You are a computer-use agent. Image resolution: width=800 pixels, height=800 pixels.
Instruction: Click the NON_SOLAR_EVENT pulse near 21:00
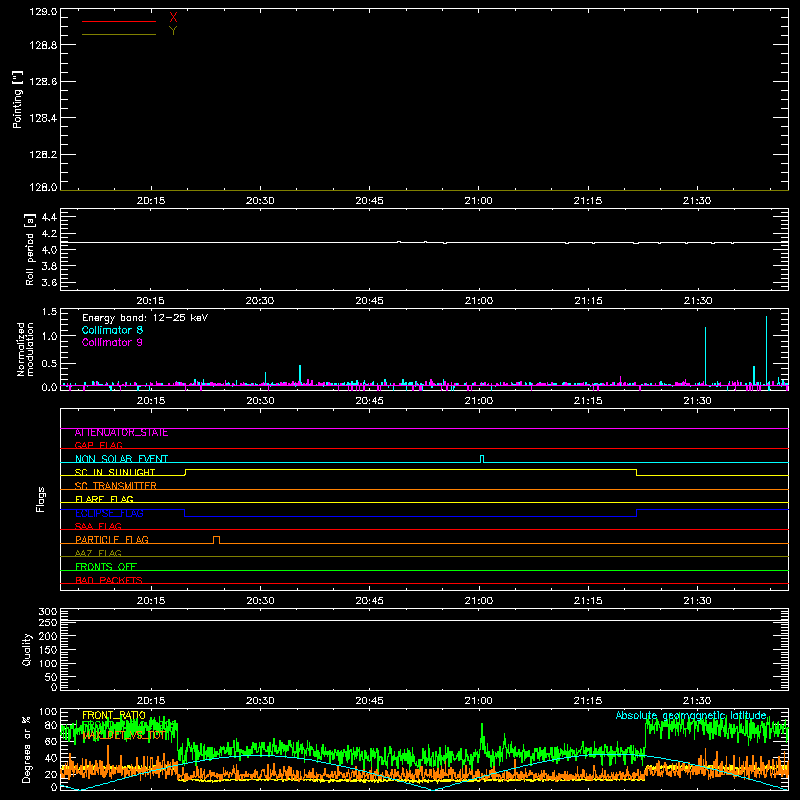482,459
